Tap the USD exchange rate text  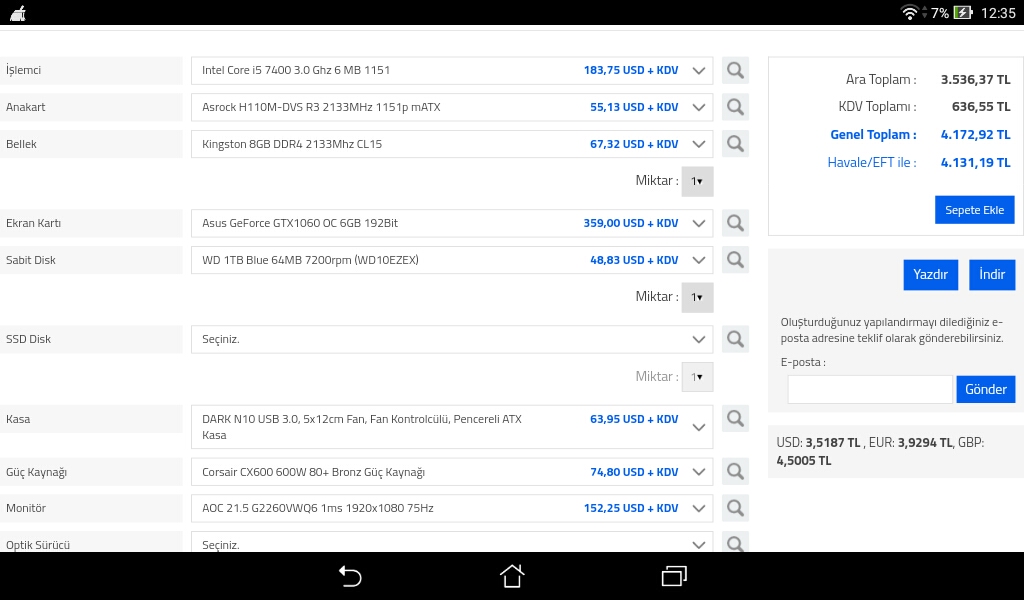[x=819, y=443]
